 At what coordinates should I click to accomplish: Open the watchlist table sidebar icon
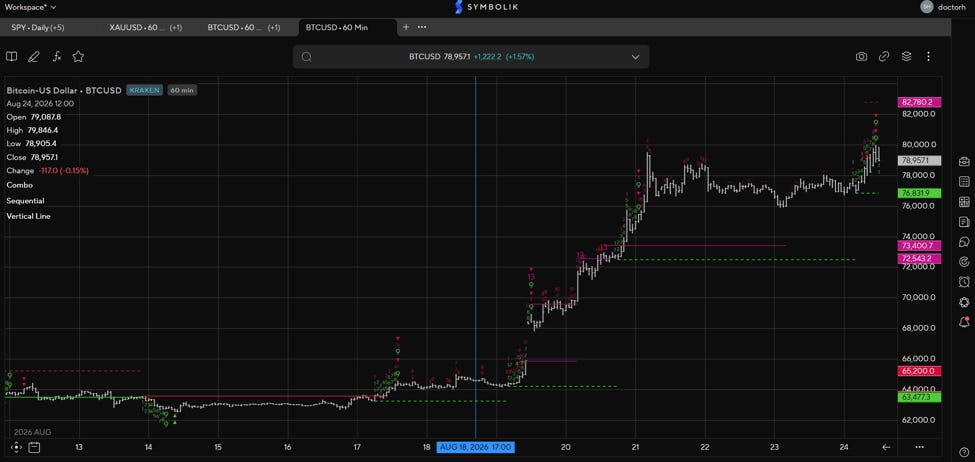click(964, 181)
